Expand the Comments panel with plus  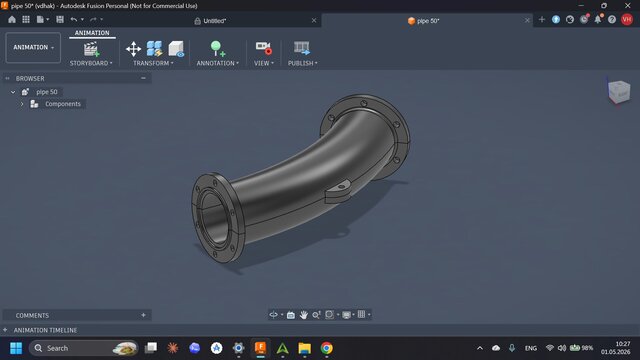click(143, 315)
